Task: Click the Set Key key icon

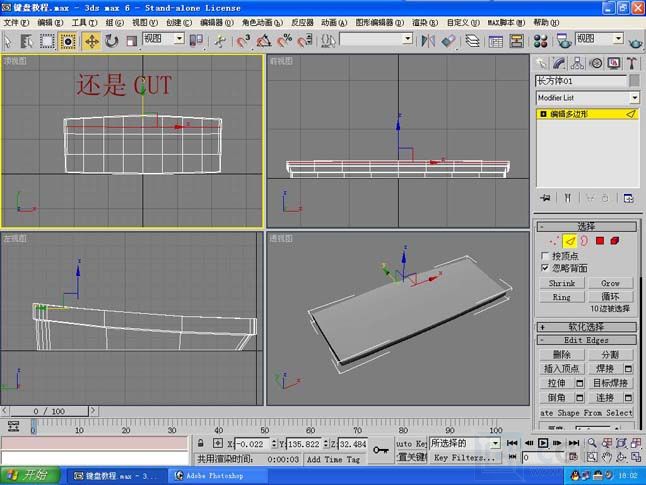Action: click(381, 450)
